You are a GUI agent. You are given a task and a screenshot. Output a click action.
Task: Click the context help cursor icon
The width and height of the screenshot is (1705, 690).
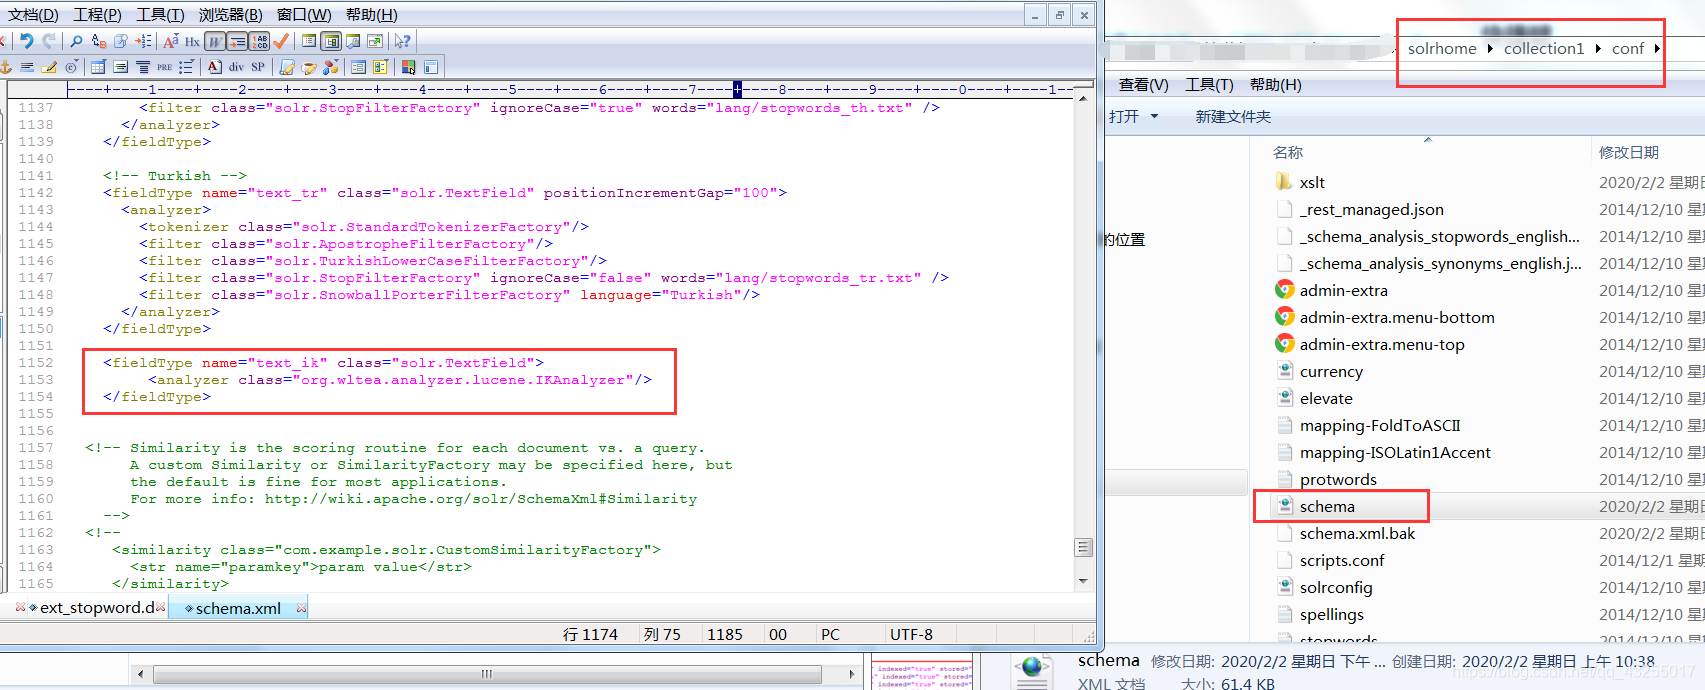(402, 41)
